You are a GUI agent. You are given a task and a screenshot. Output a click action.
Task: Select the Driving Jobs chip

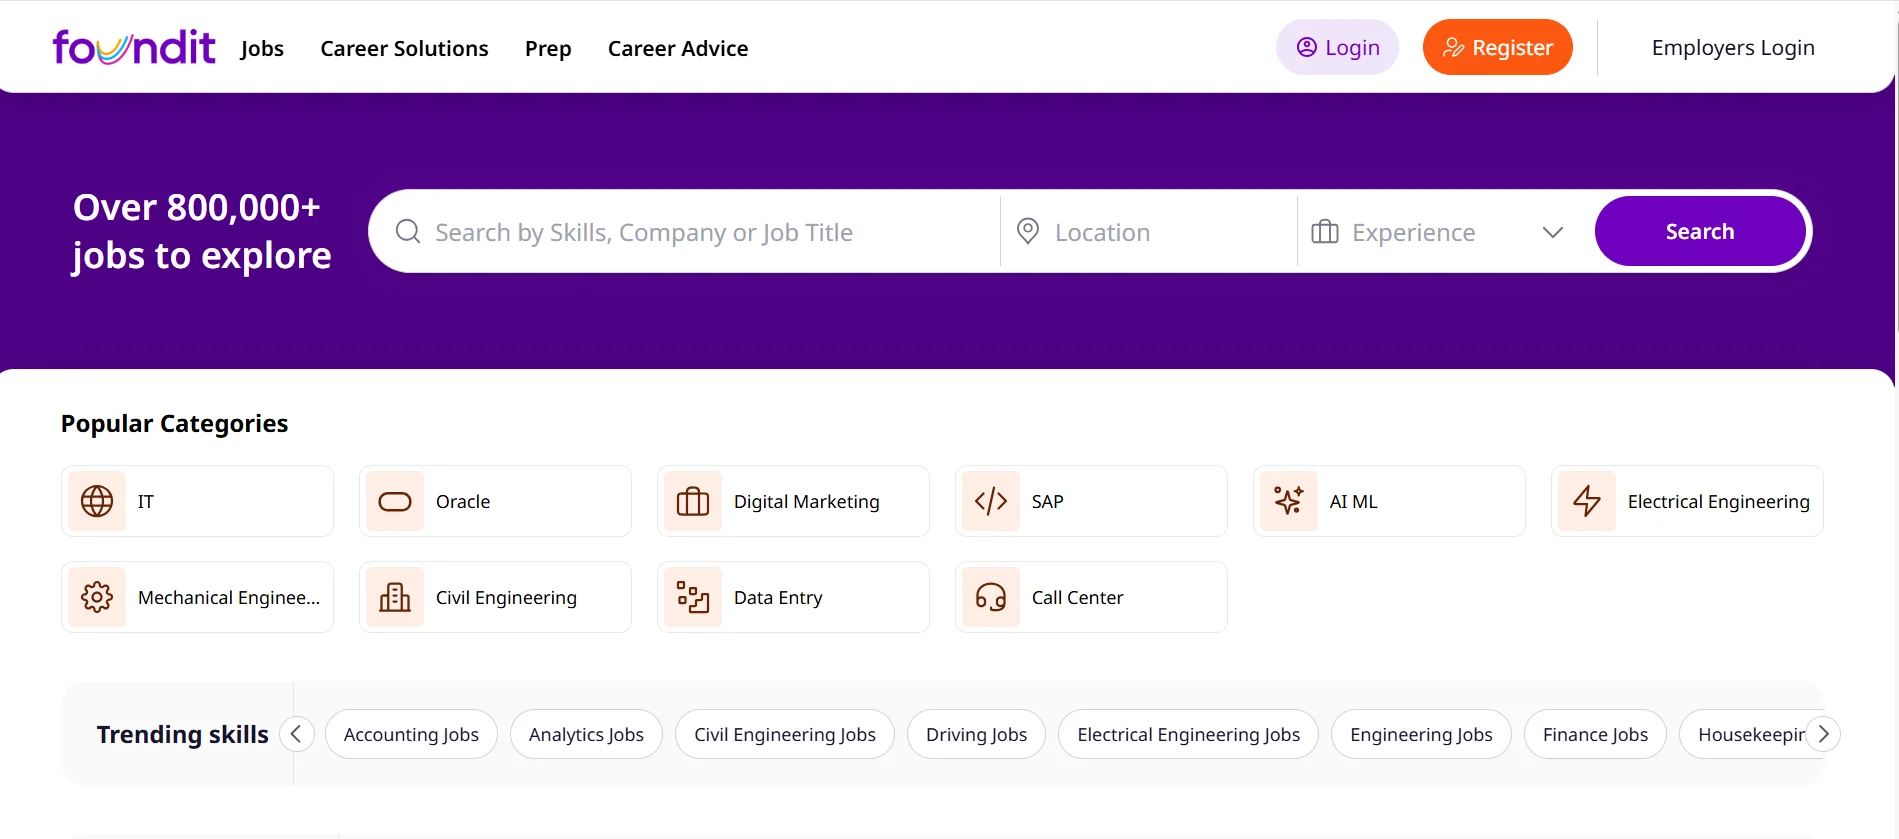click(976, 734)
